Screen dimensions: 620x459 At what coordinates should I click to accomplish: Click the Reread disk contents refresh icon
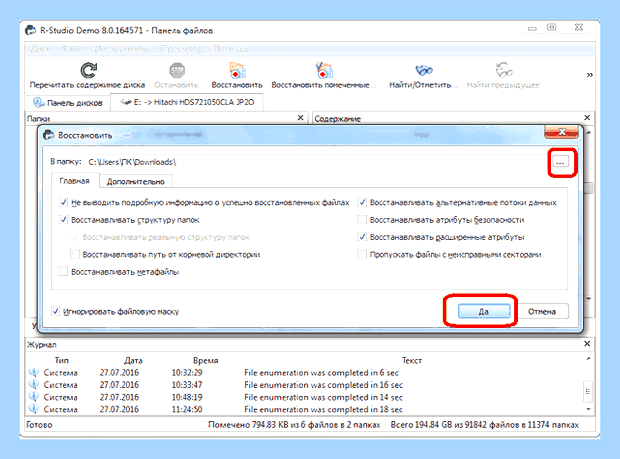[88, 70]
